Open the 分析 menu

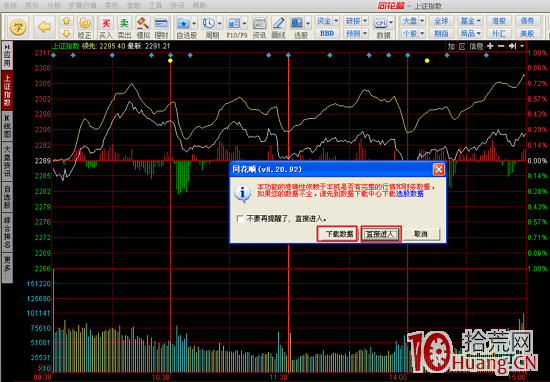pyautogui.click(x=53, y=6)
